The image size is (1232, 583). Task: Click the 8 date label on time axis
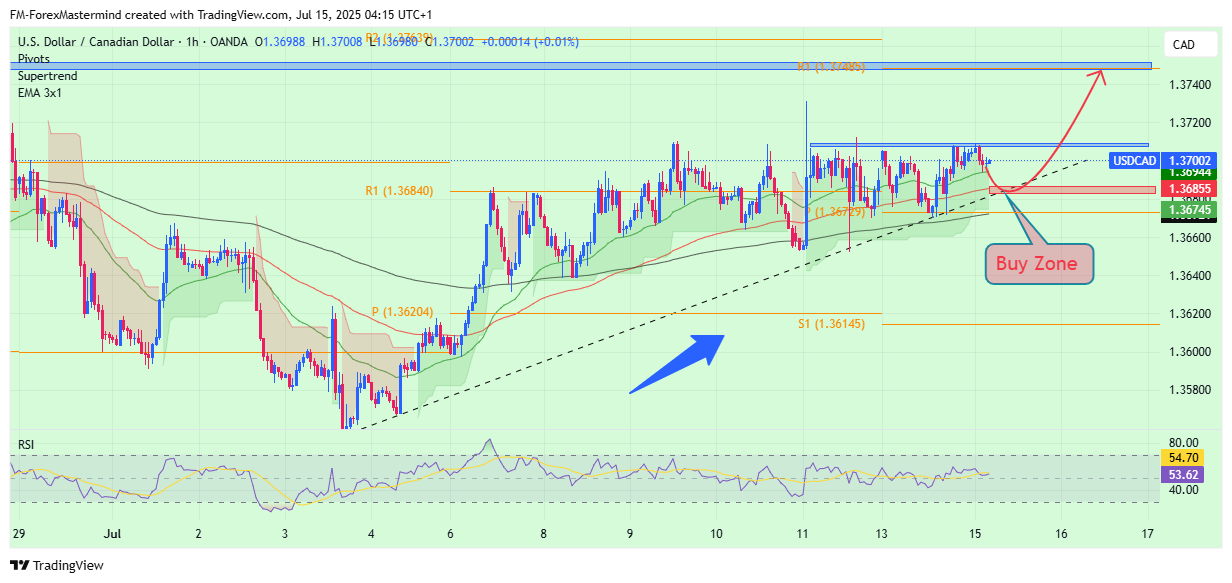[x=543, y=533]
